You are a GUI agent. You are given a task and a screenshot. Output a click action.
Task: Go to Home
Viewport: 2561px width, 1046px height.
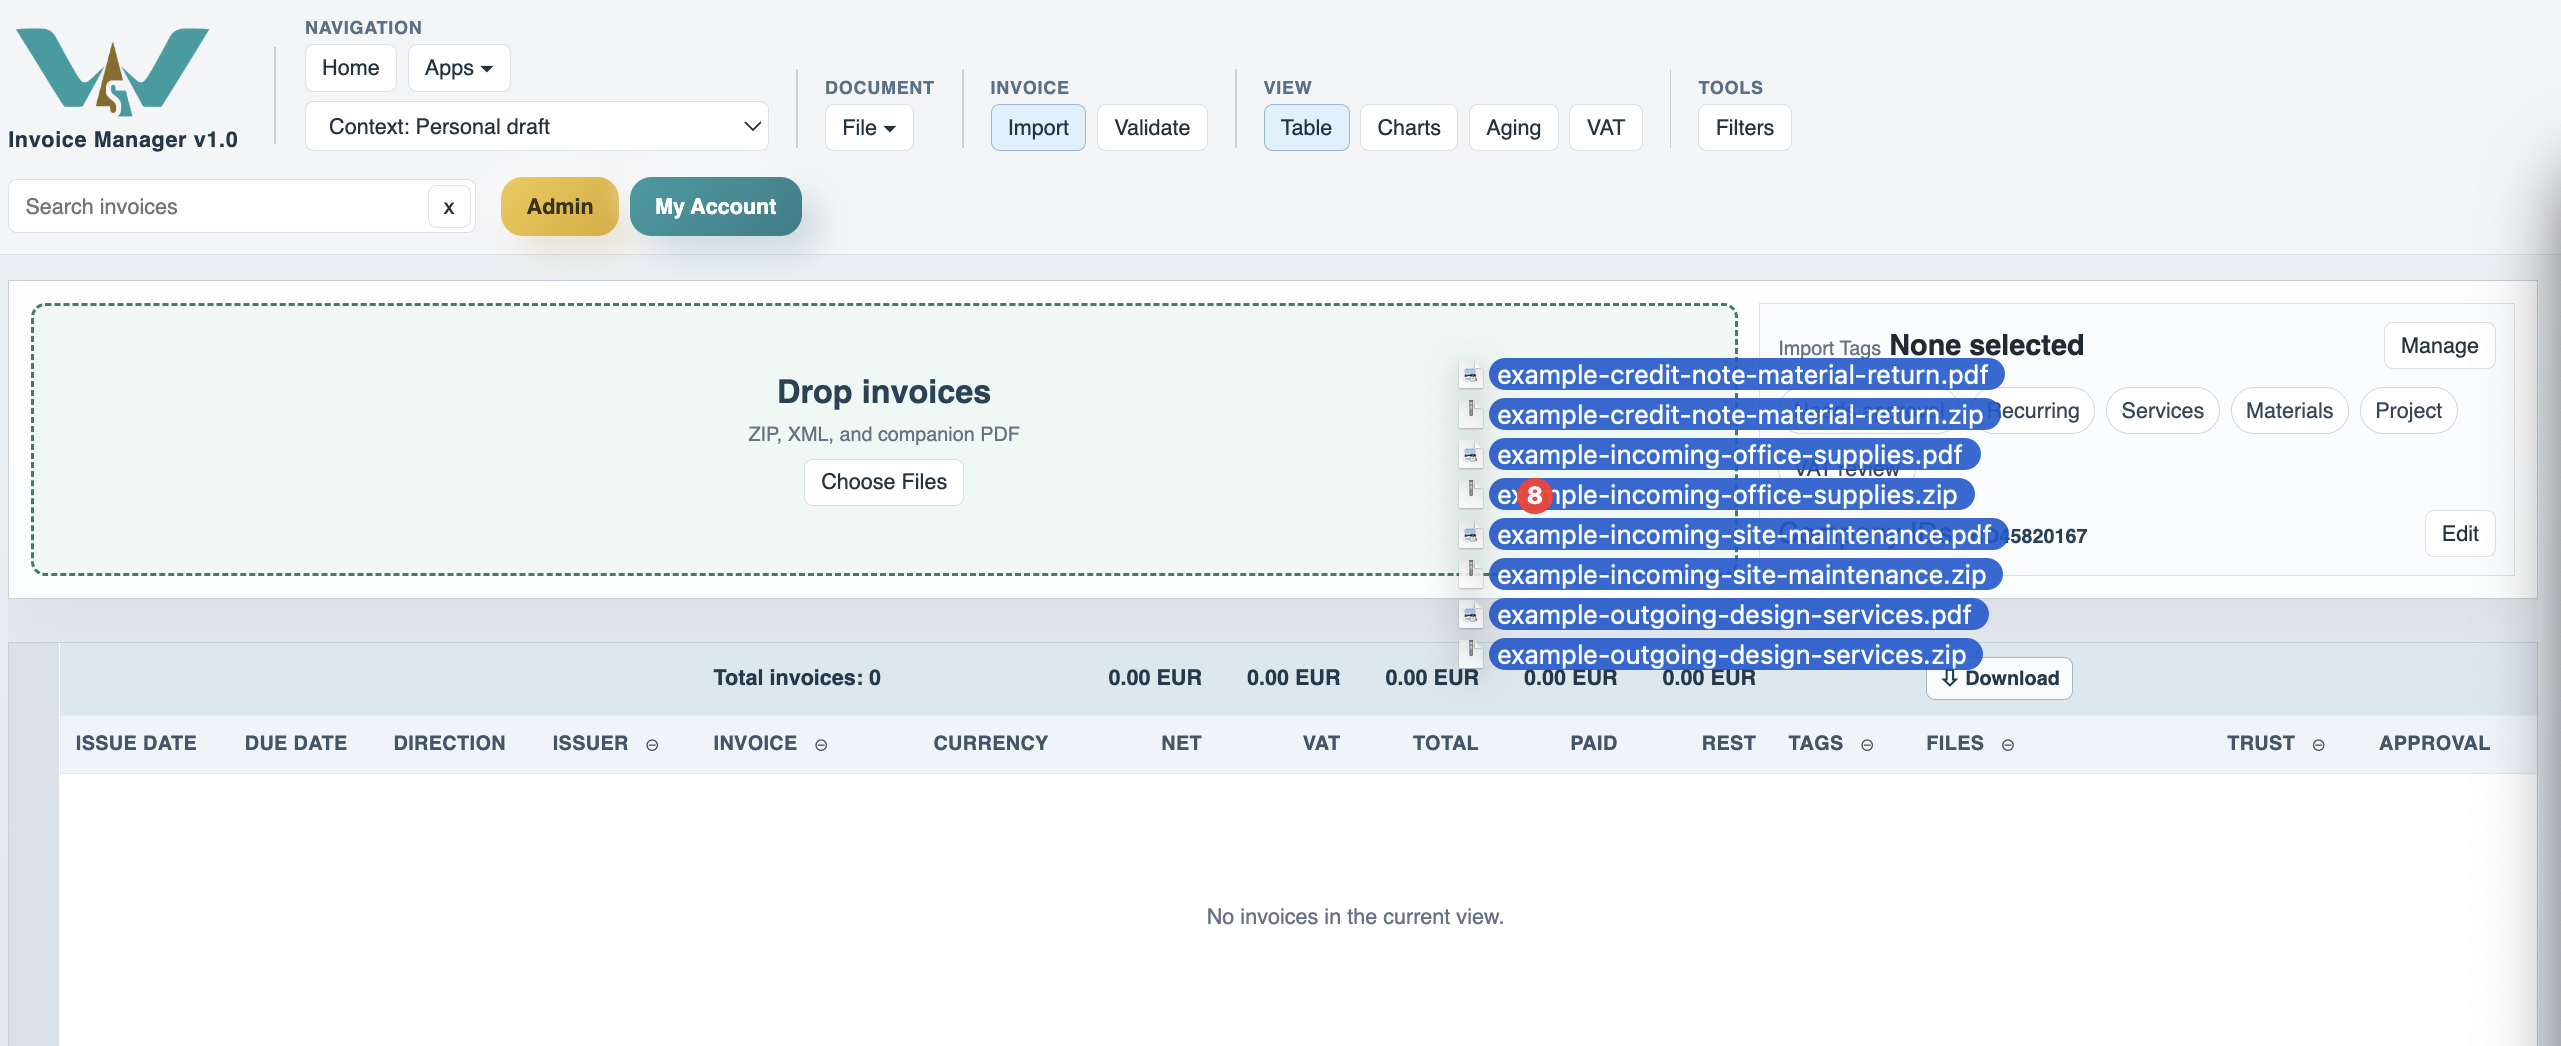351,68
